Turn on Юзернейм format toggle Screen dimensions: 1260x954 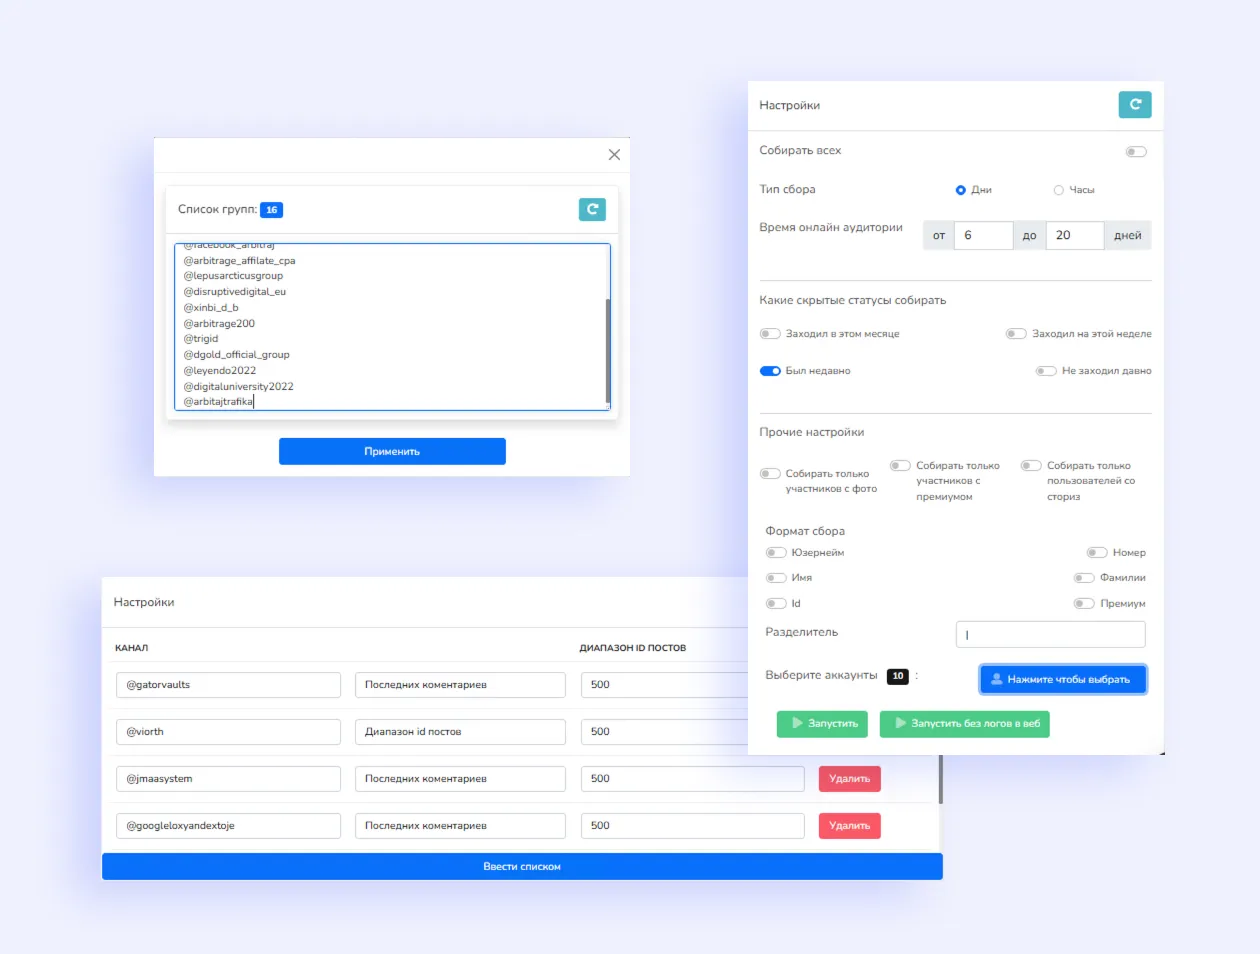tap(776, 553)
